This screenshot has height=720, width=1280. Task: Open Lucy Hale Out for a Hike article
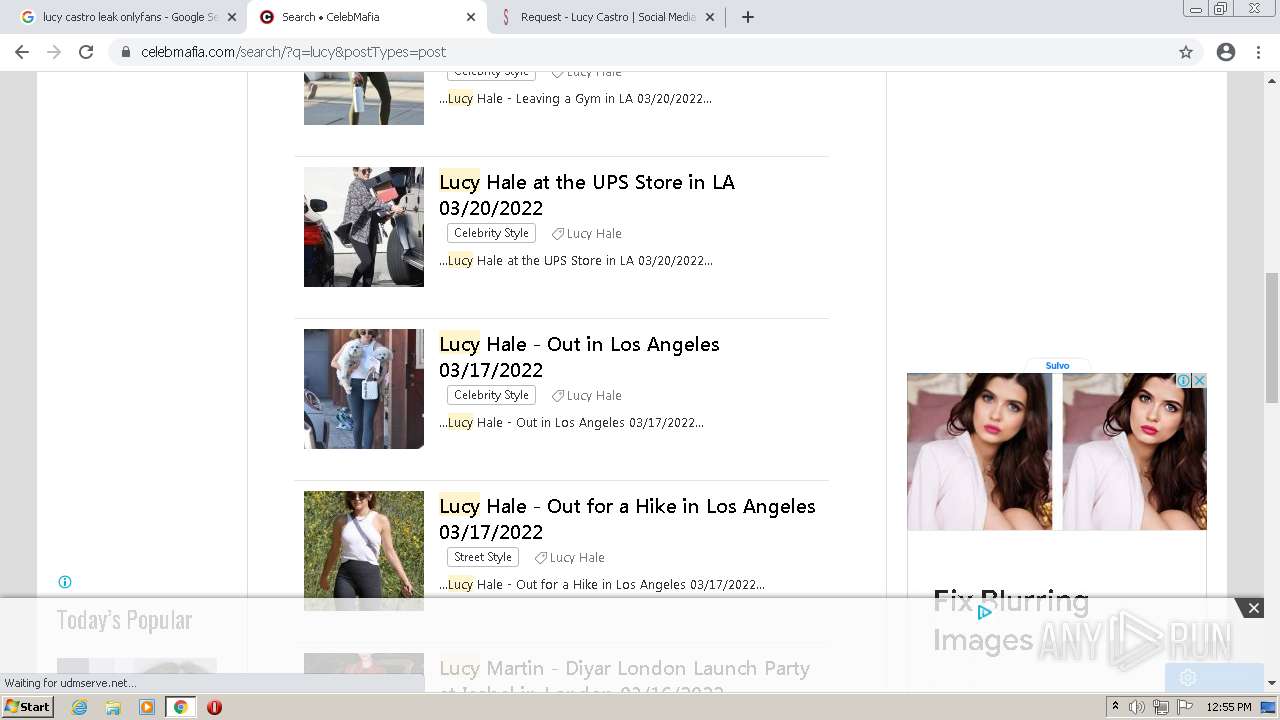coord(627,519)
